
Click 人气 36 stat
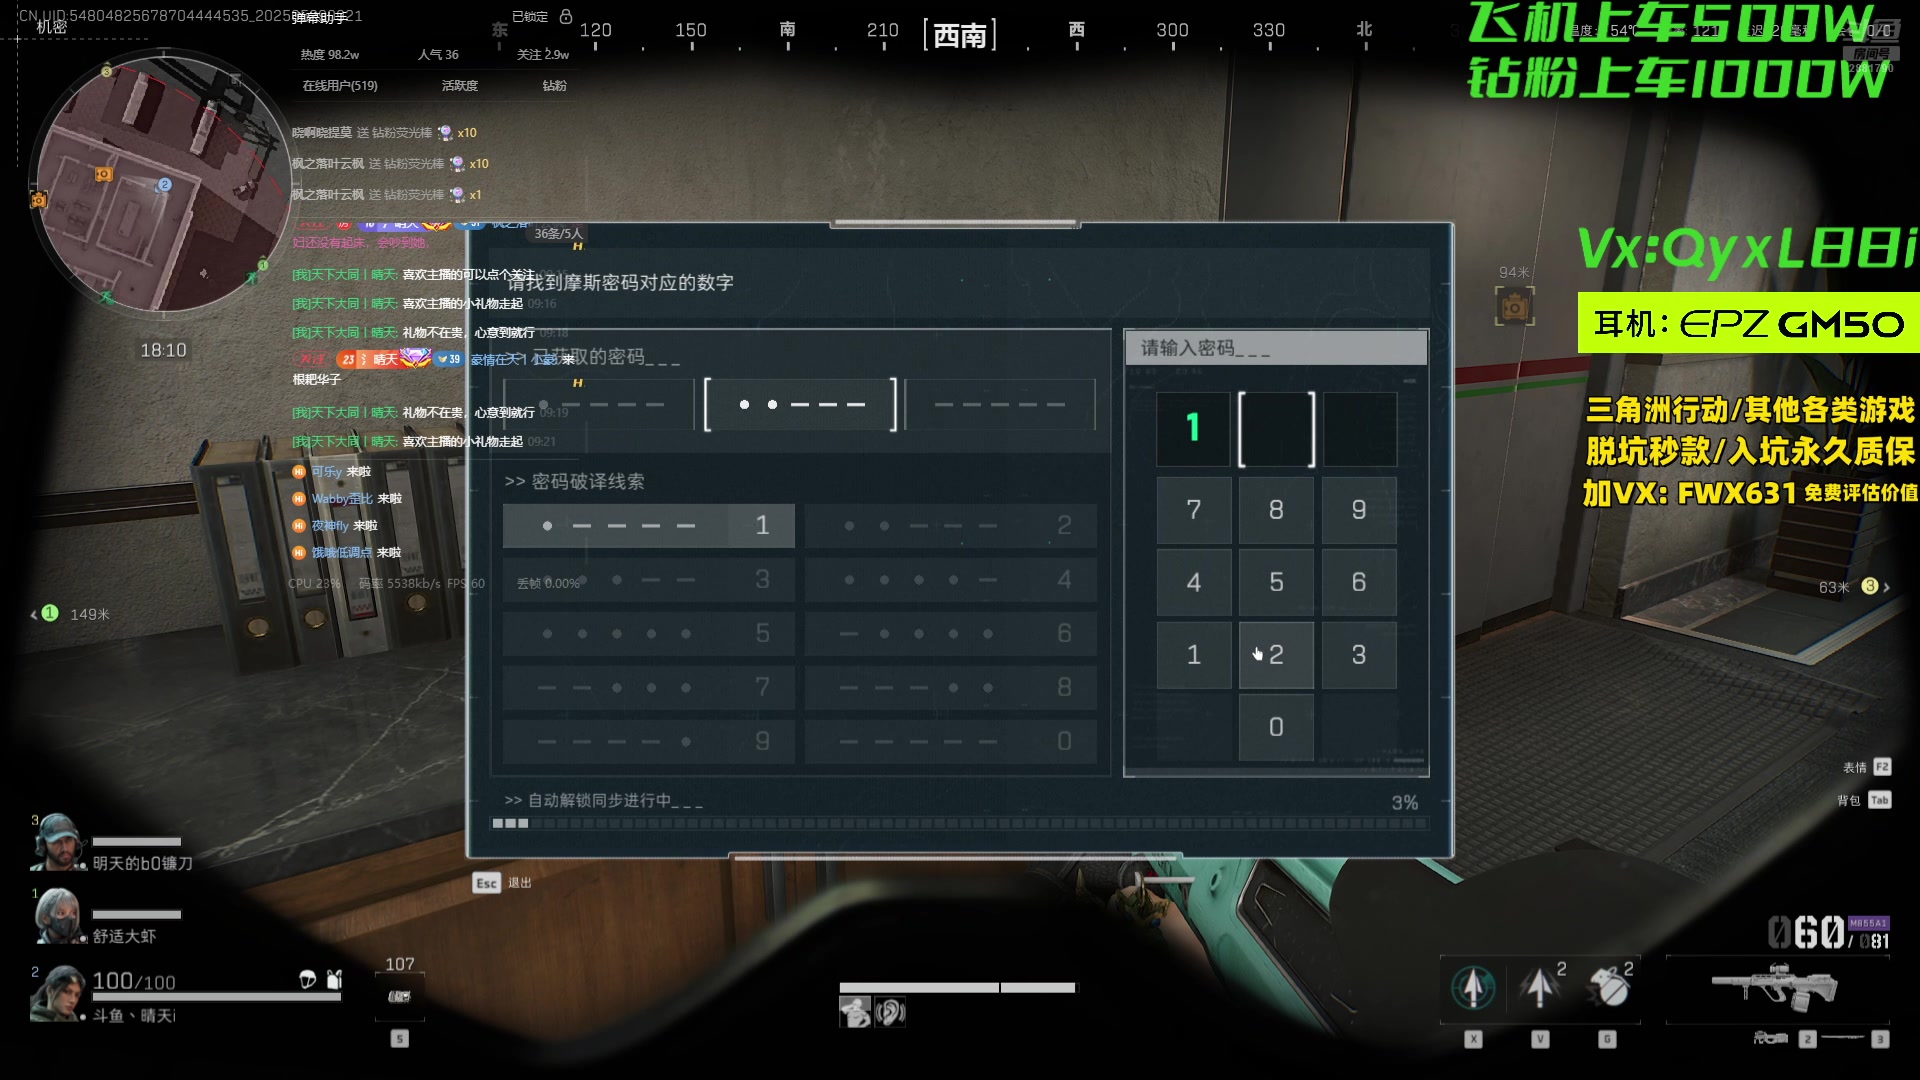coord(438,55)
